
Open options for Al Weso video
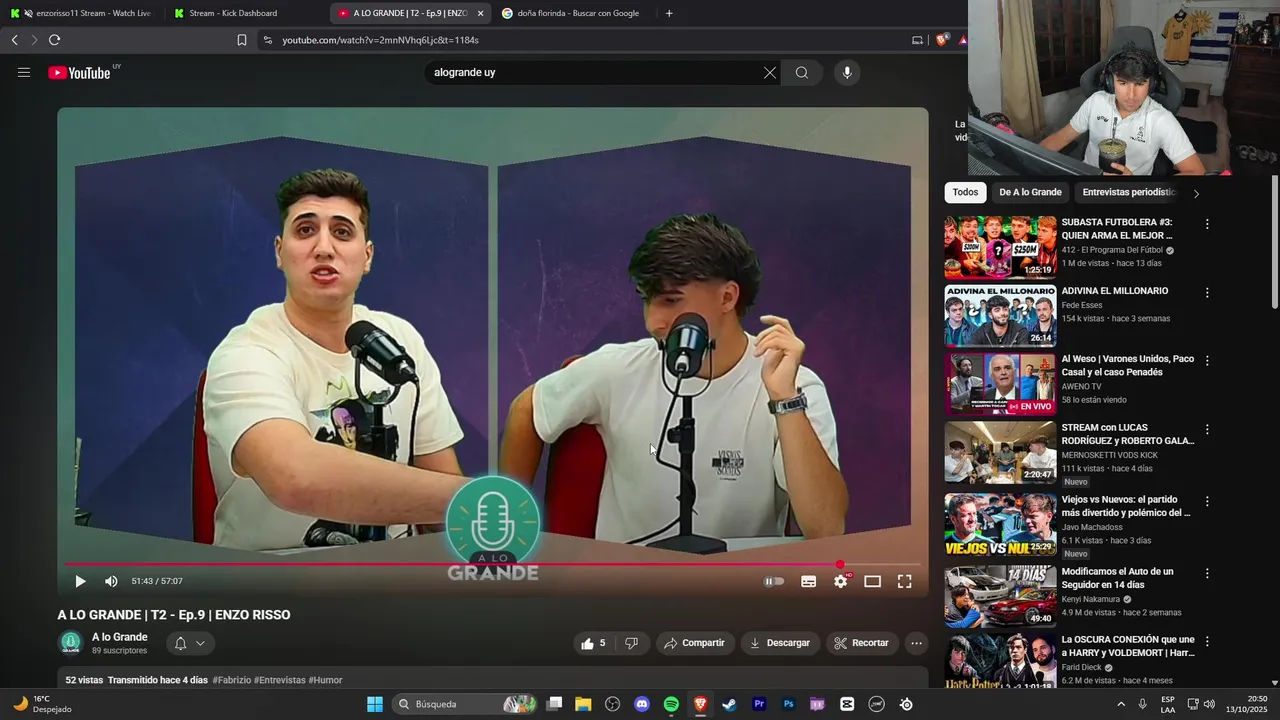coord(1207,360)
